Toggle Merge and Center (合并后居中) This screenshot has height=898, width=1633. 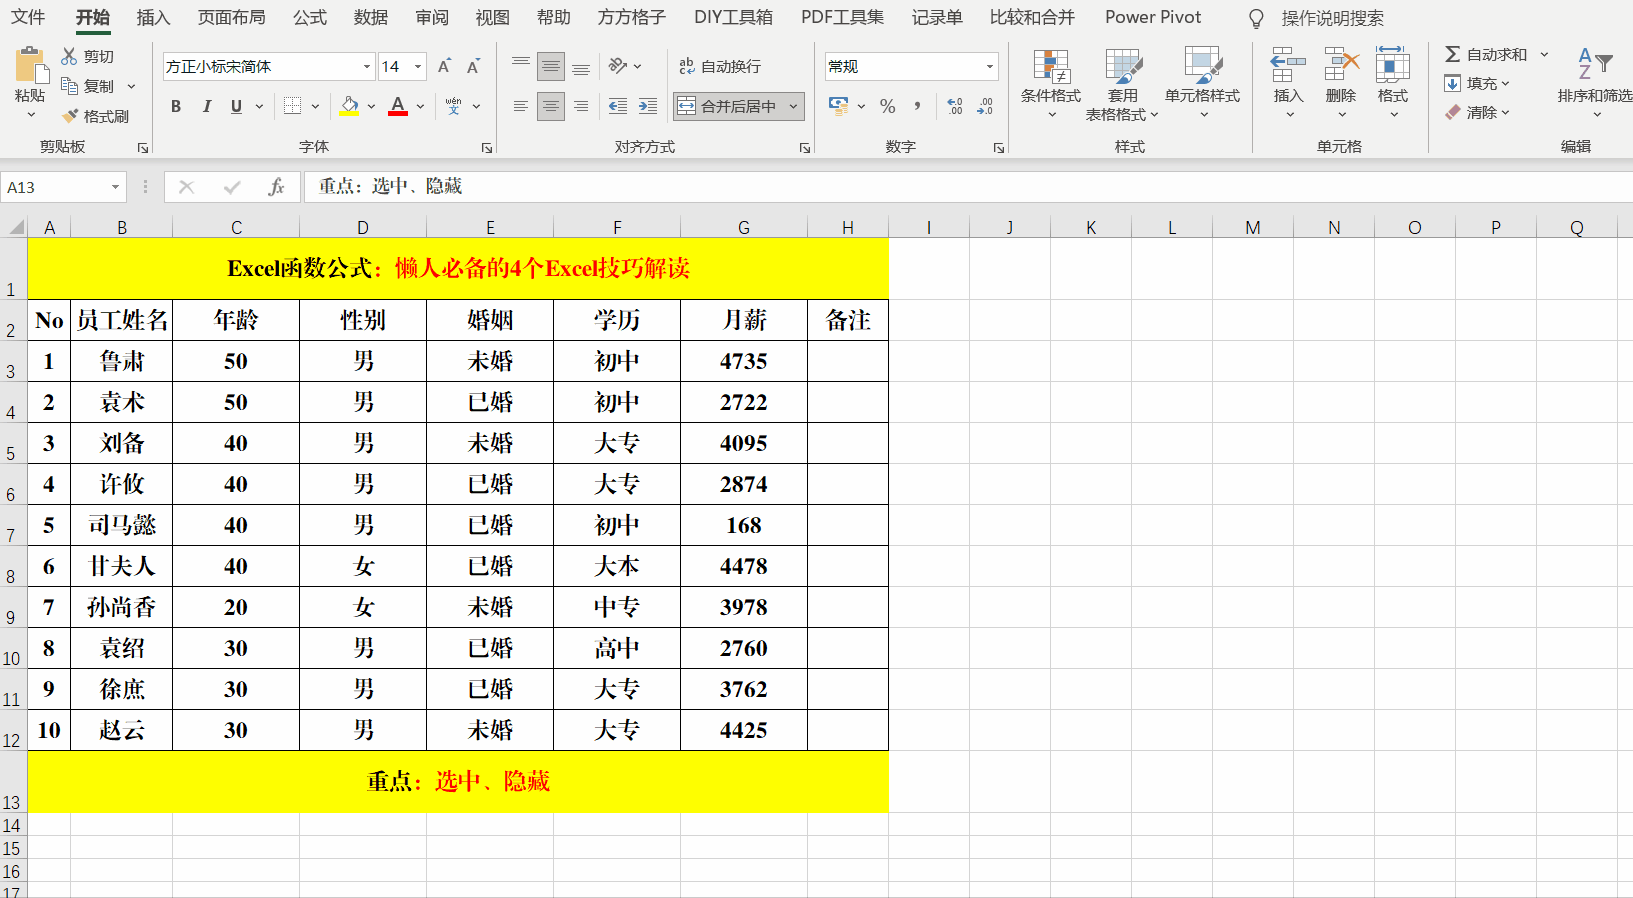tap(729, 106)
